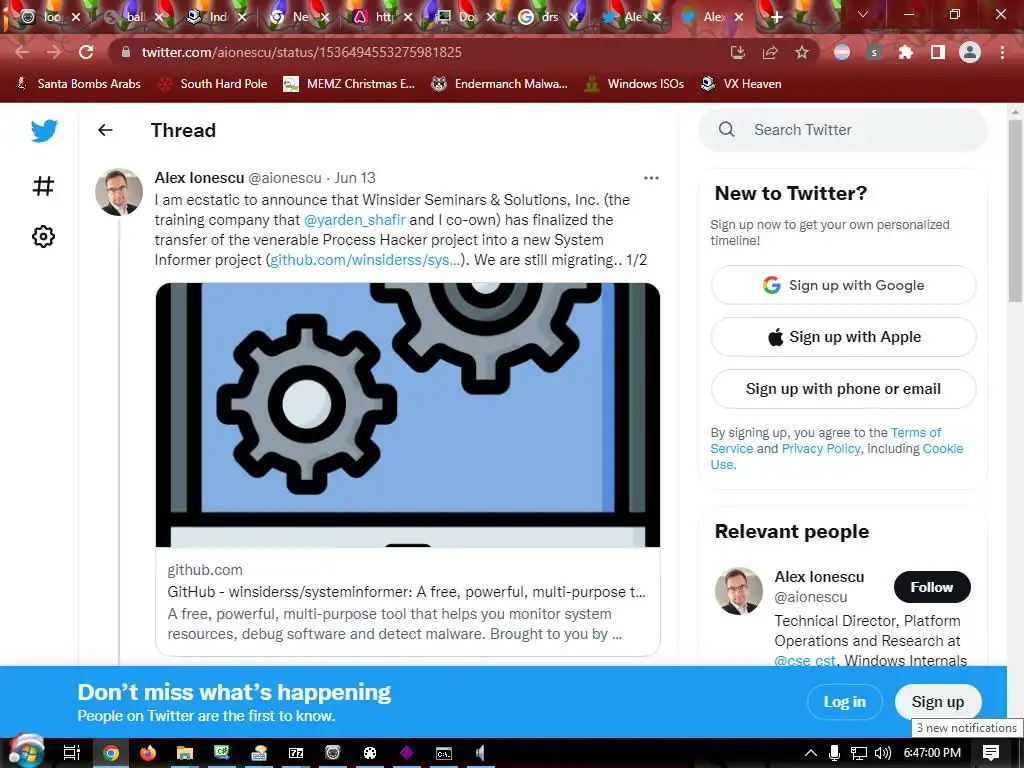Expand the tab search chevron

863,14
